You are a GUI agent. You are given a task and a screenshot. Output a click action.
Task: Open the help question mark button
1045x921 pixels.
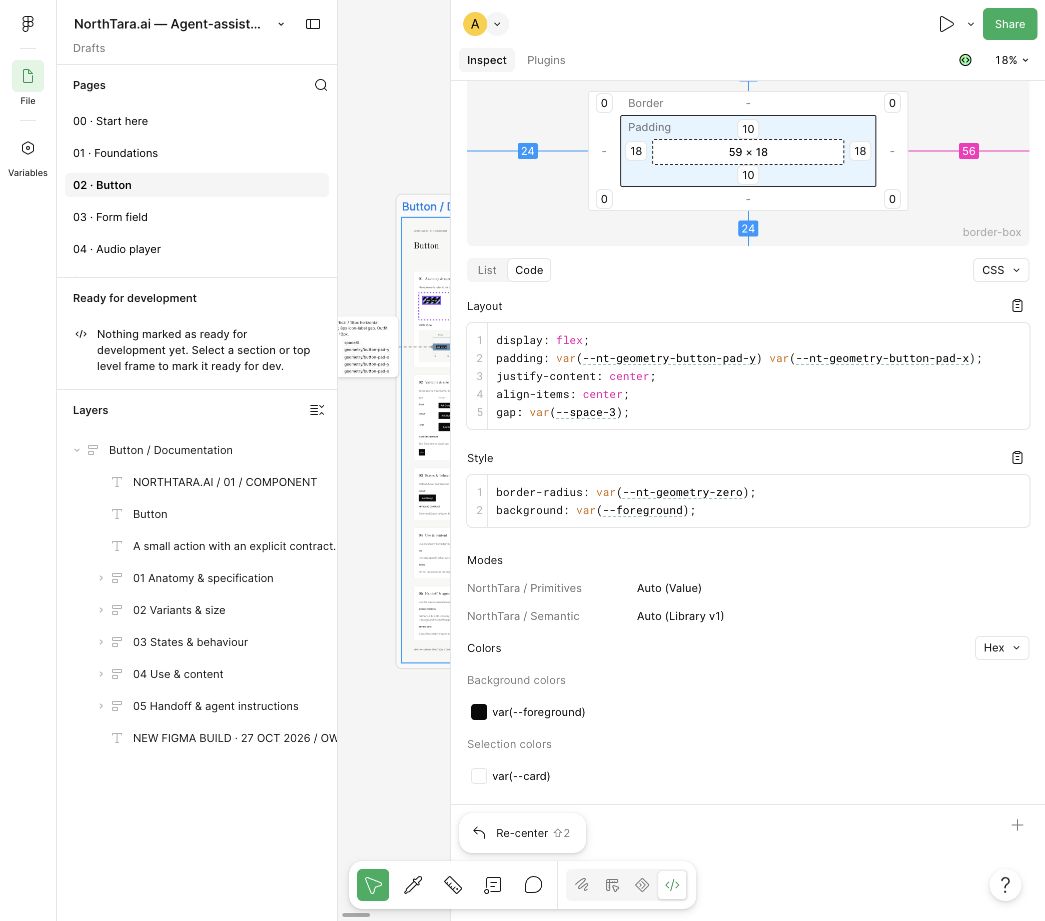click(x=1005, y=885)
